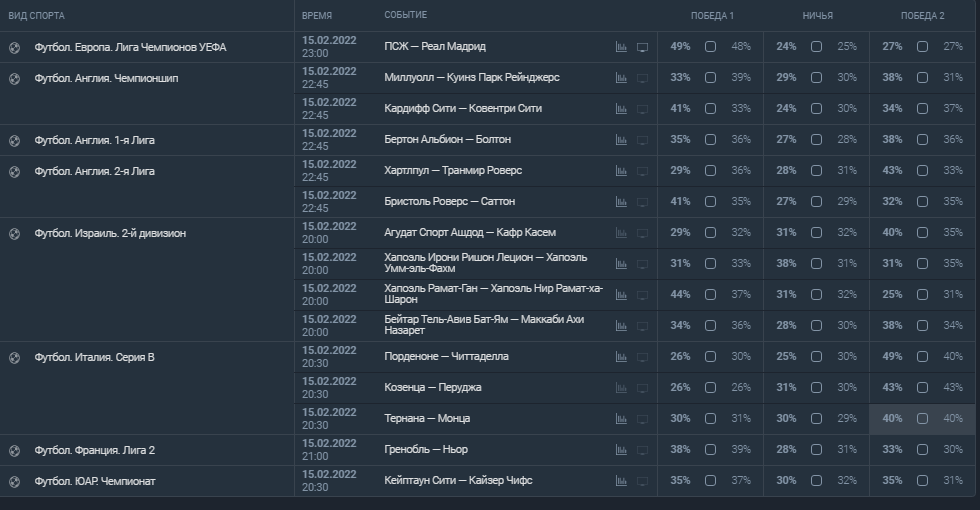Image resolution: width=980 pixels, height=510 pixels.
Task: Click the Вид спорта column header
Action: tap(38, 16)
